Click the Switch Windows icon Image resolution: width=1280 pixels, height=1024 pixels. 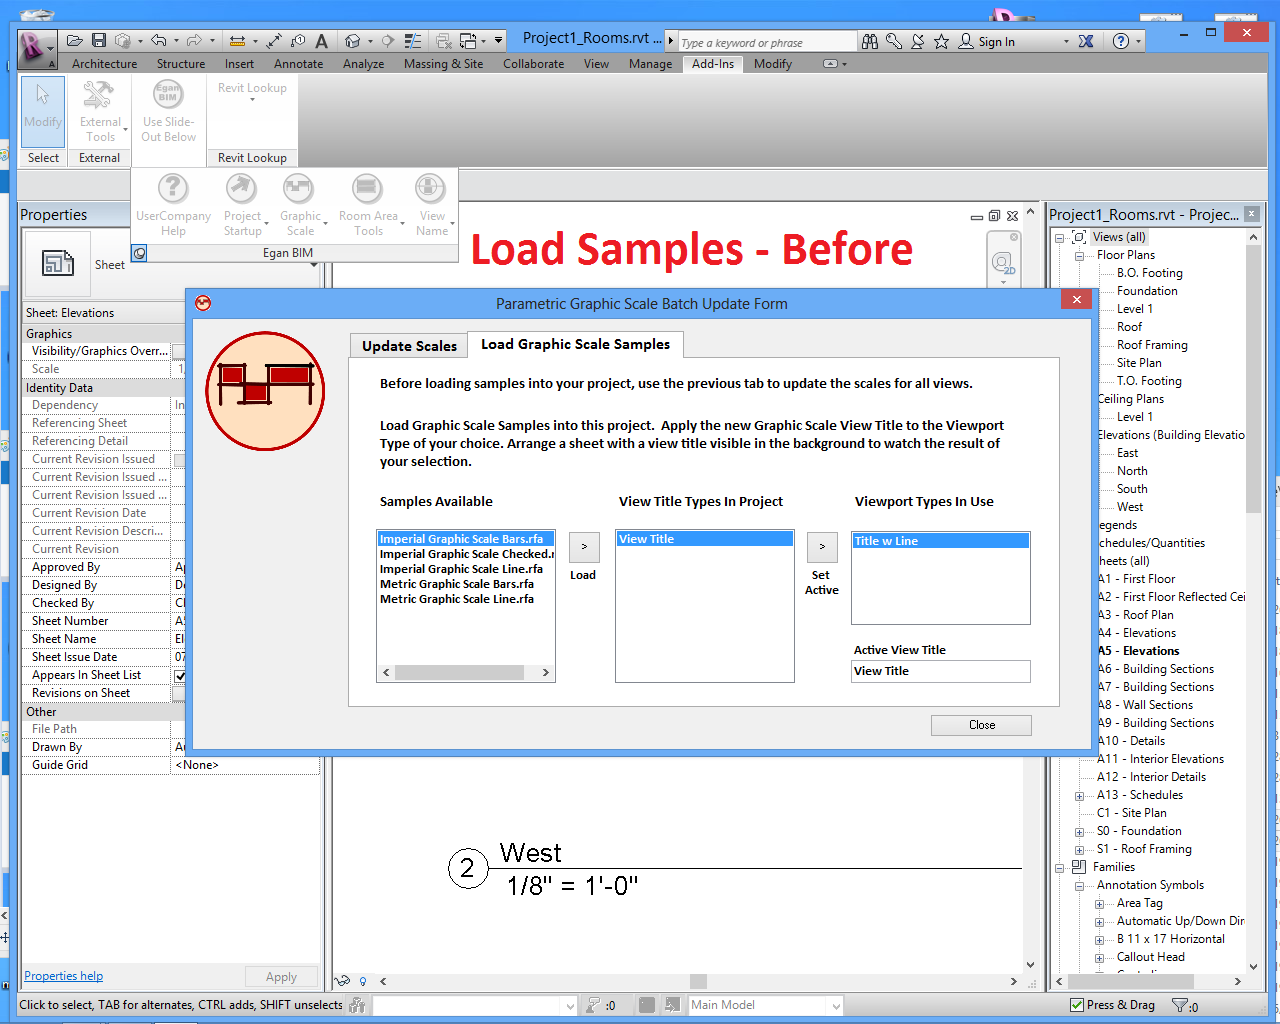point(468,41)
